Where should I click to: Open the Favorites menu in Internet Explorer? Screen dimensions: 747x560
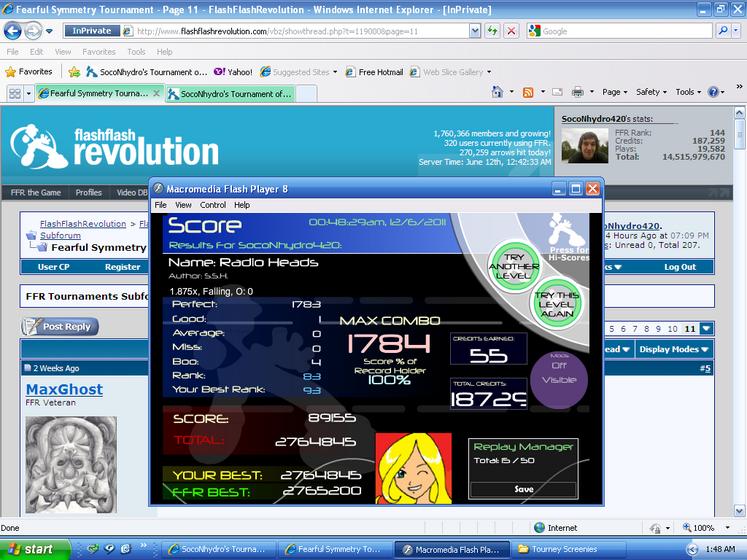[99, 52]
